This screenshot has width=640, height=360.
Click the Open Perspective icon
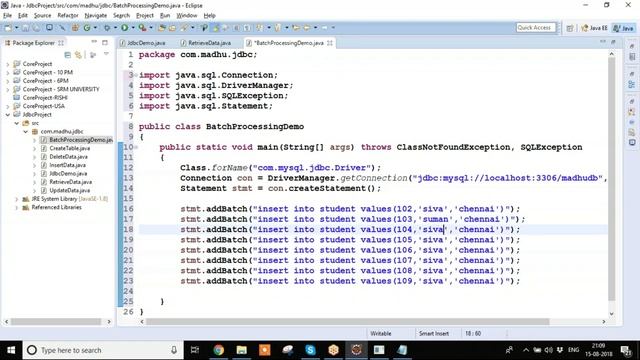[570, 28]
